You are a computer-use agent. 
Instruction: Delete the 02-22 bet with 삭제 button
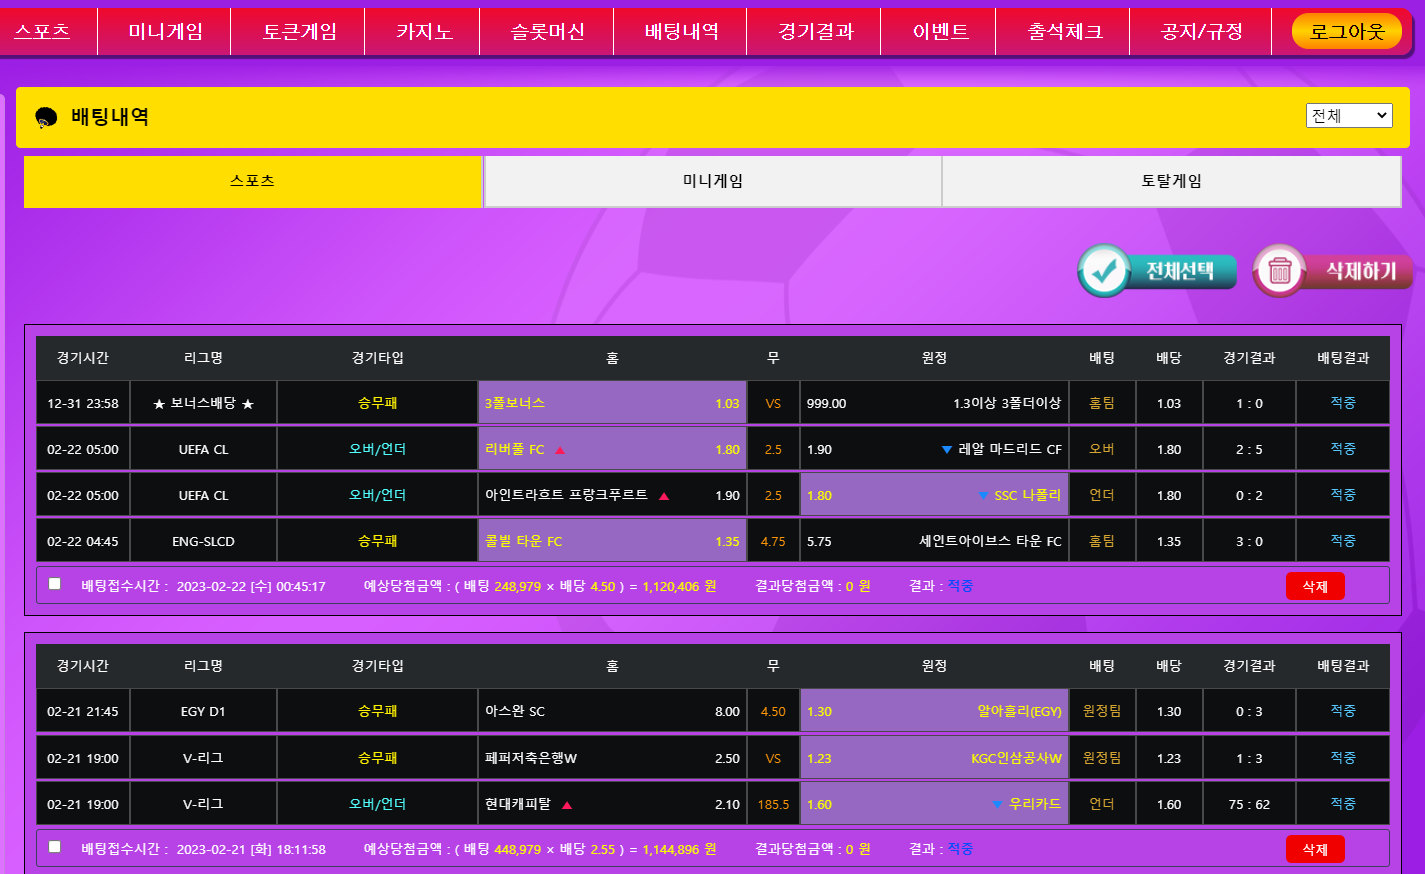click(1314, 586)
